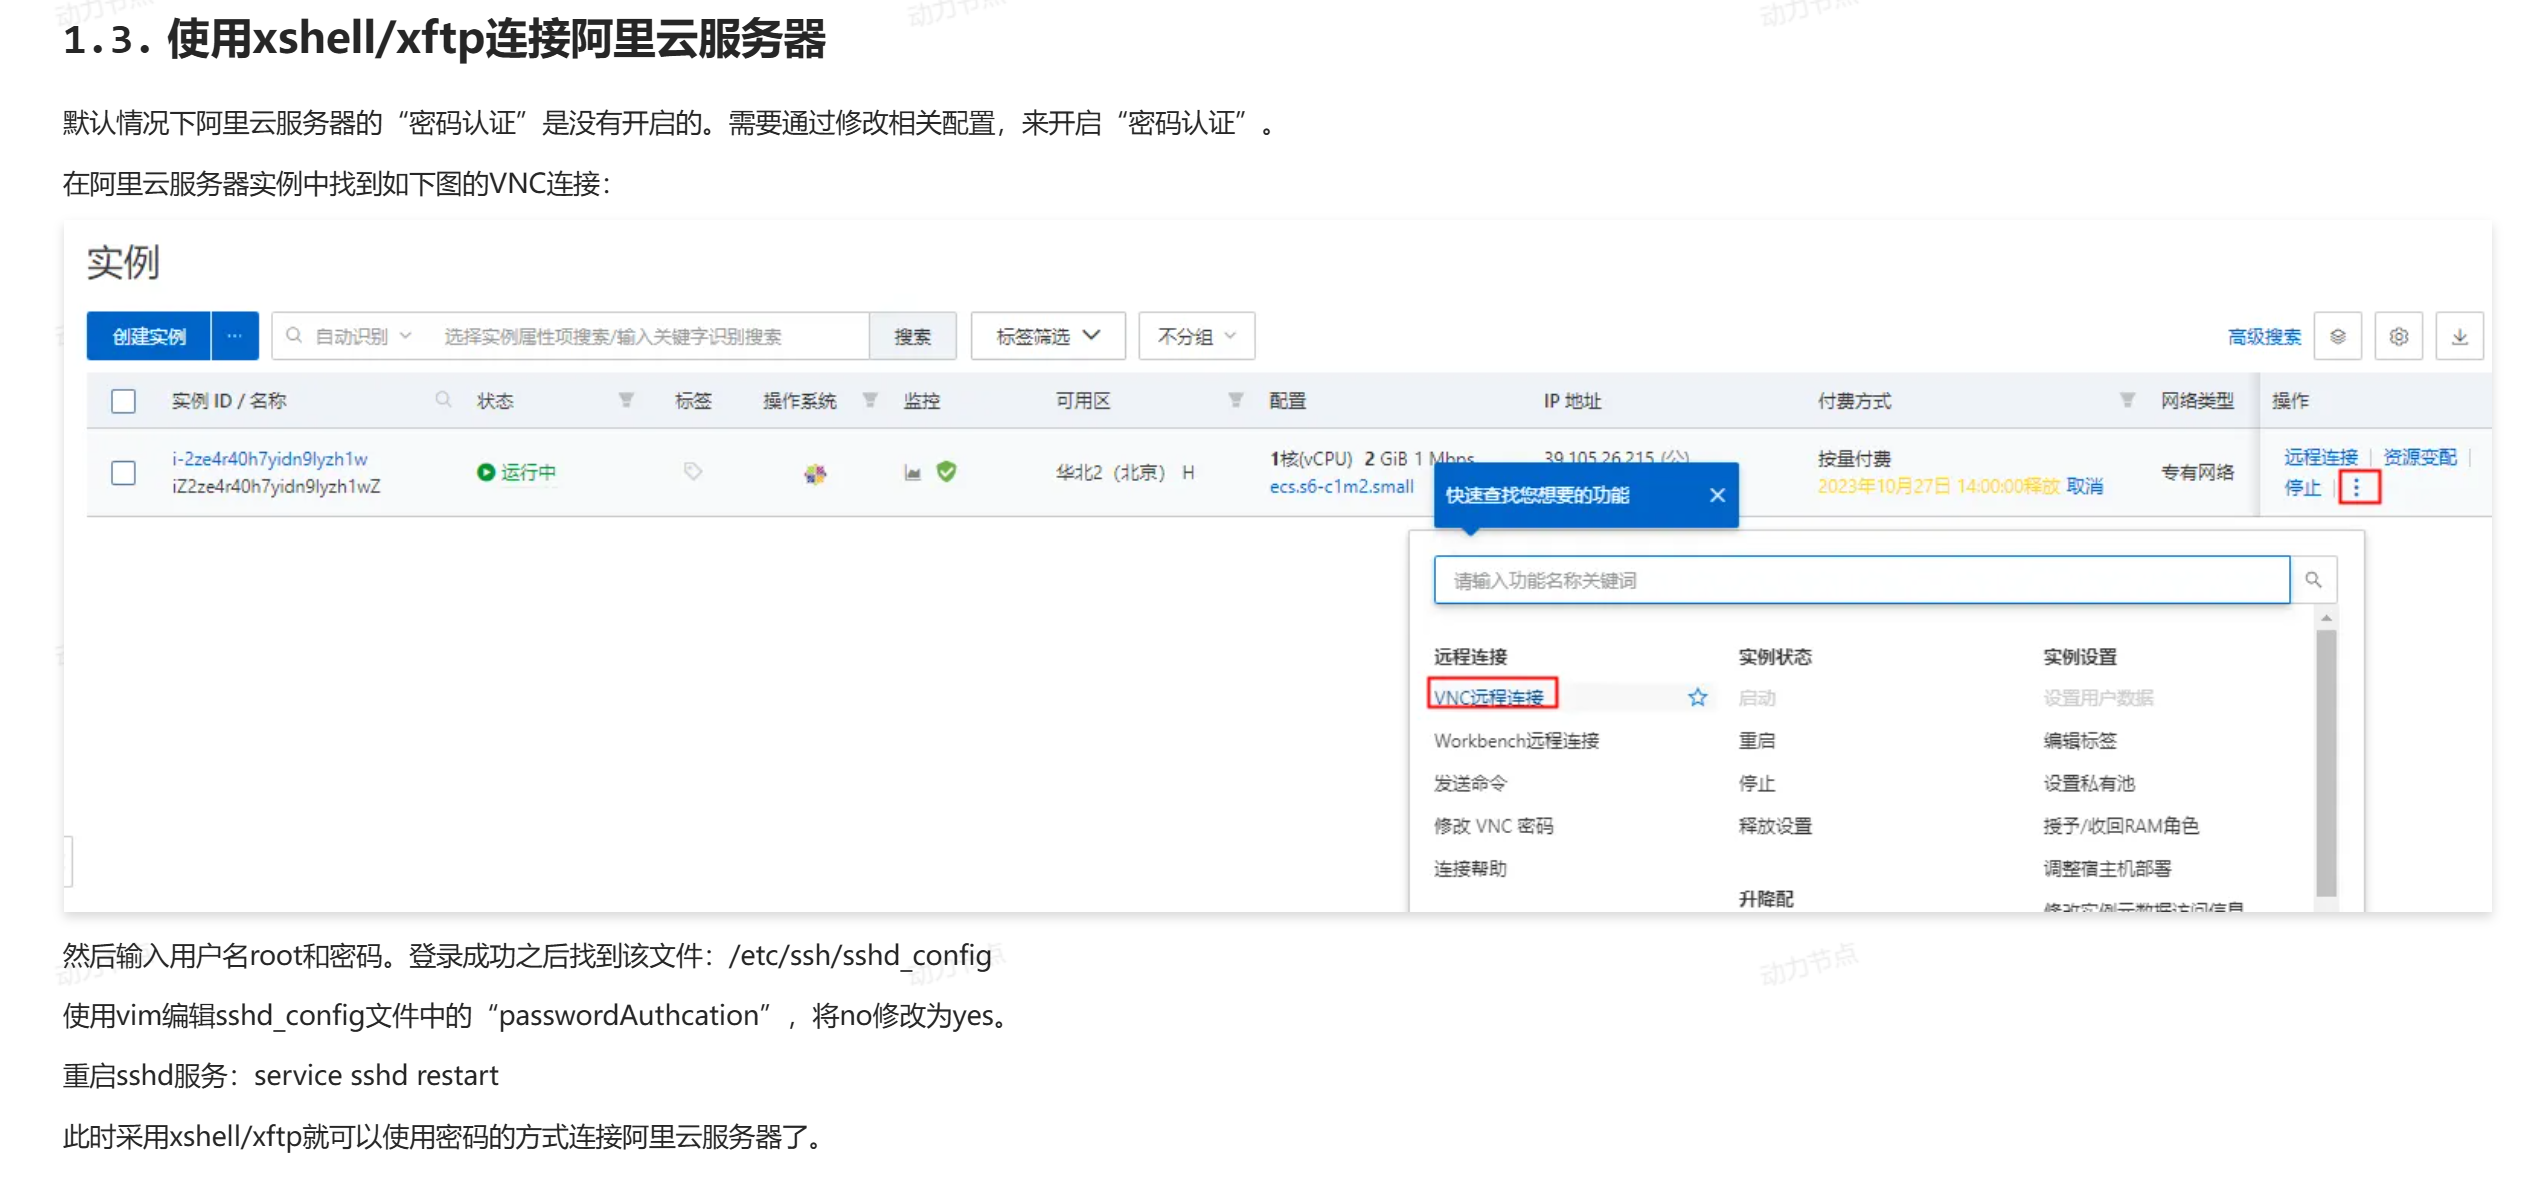Select 发送命令 menu item

[1470, 784]
